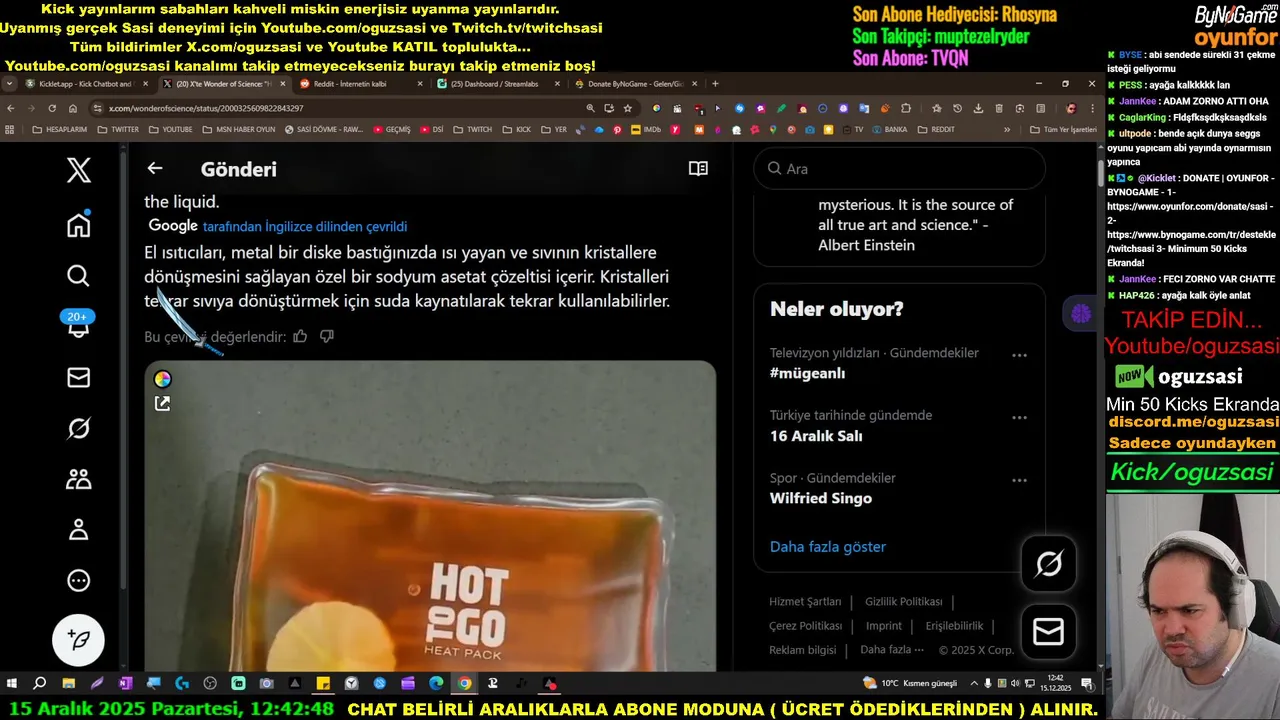Open a new browser tab

714,84
